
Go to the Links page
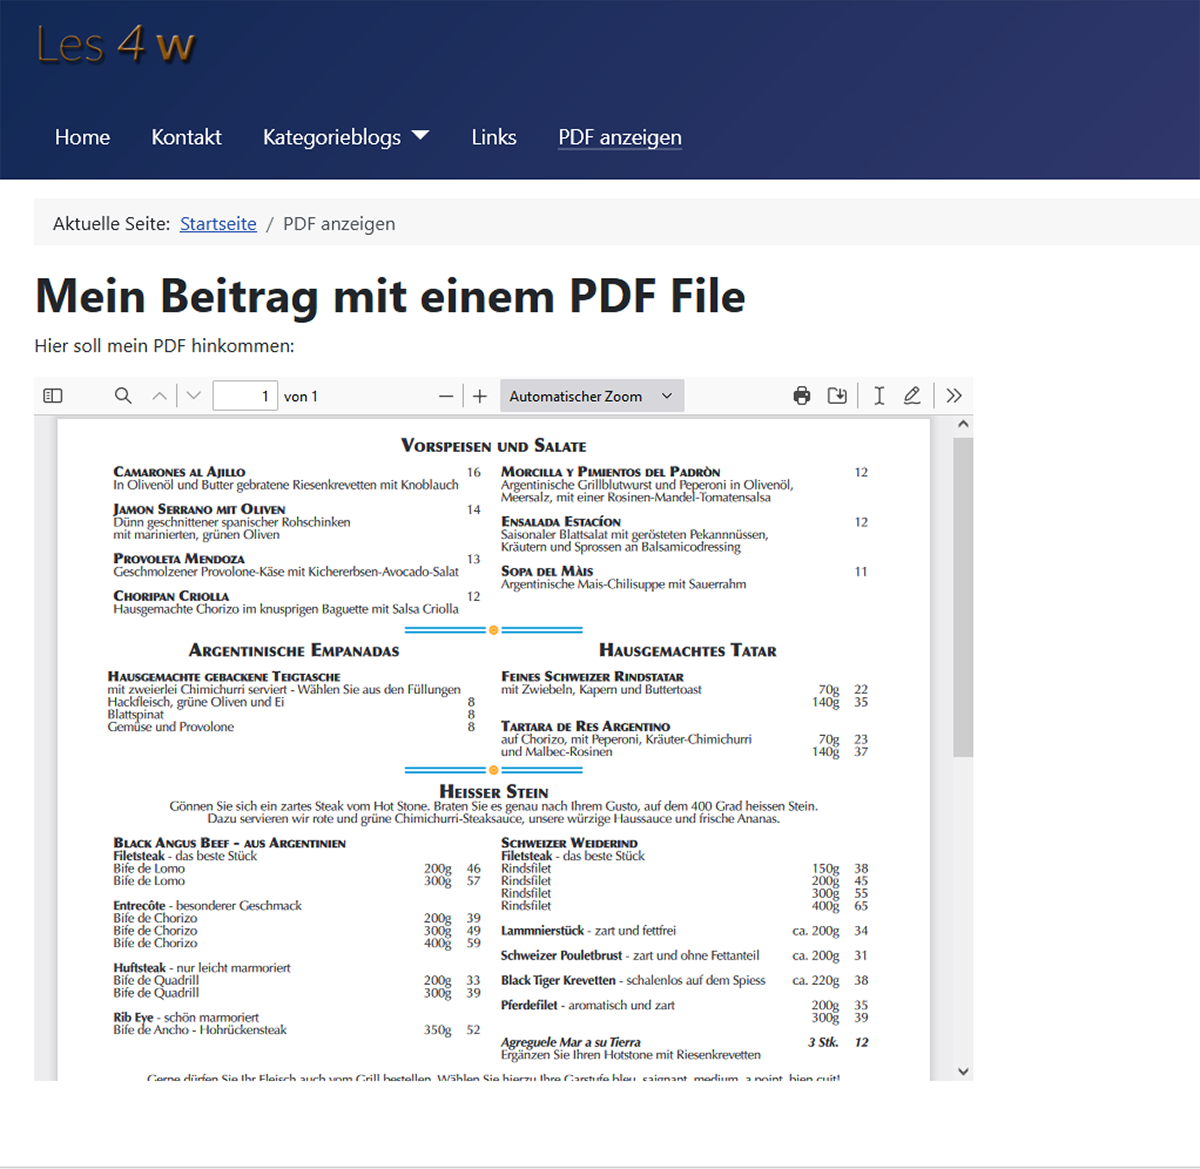tap(494, 137)
